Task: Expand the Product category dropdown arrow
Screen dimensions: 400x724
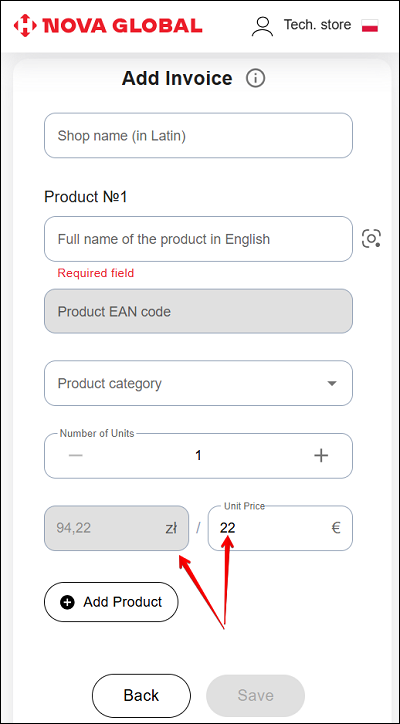Action: coord(332,383)
